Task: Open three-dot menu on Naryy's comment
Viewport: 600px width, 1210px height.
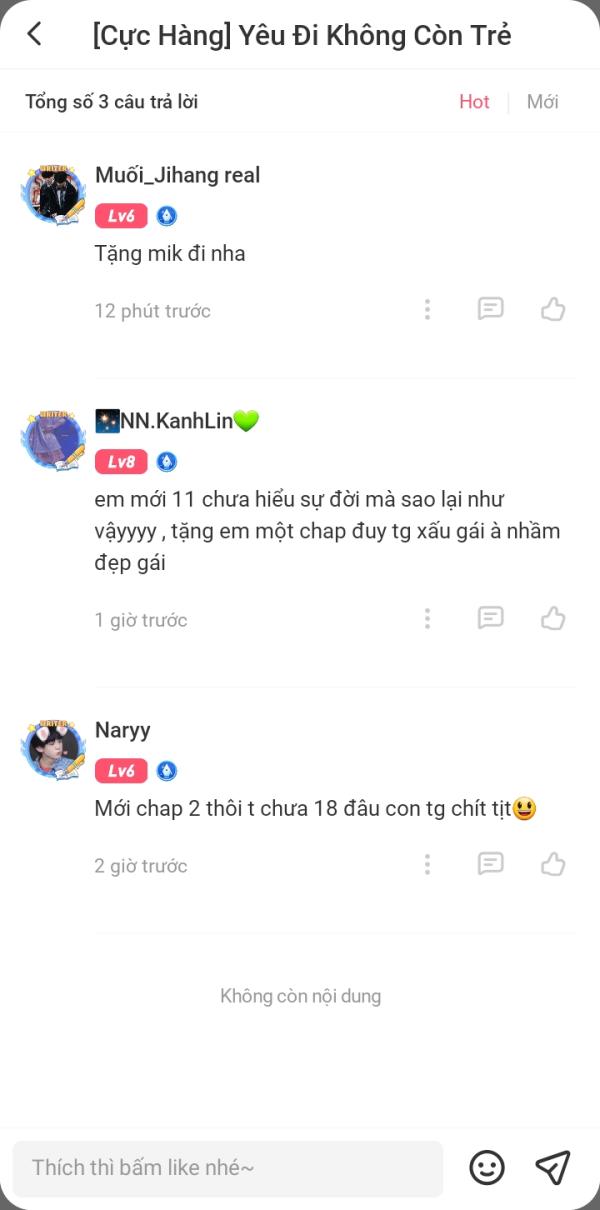Action: tap(427, 864)
